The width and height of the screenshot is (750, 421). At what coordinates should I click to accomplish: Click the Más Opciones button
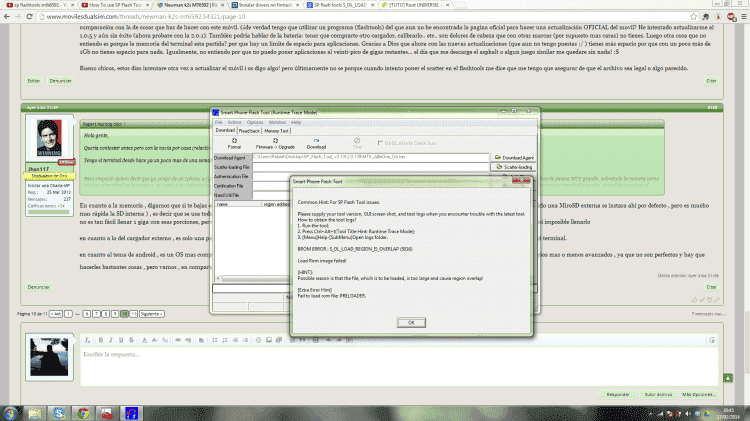(x=698, y=394)
